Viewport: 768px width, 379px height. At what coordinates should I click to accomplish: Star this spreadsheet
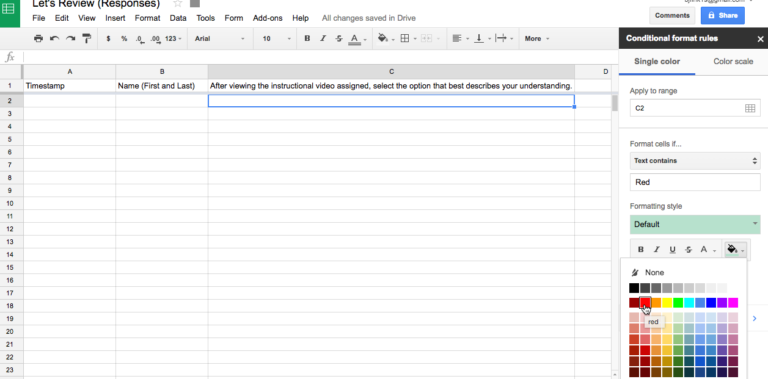pos(178,3)
